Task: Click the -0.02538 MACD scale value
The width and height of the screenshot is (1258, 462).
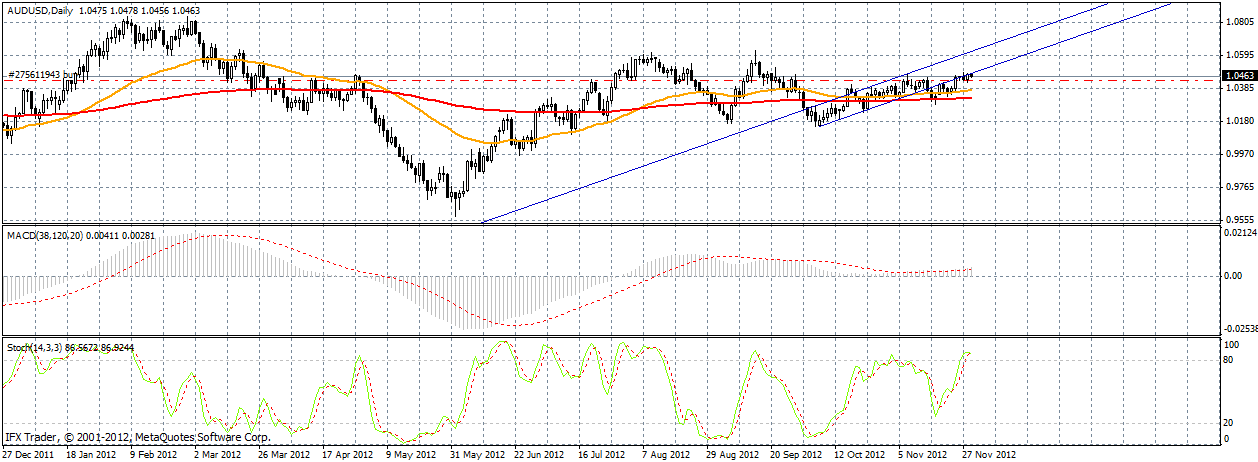Action: (1240, 328)
